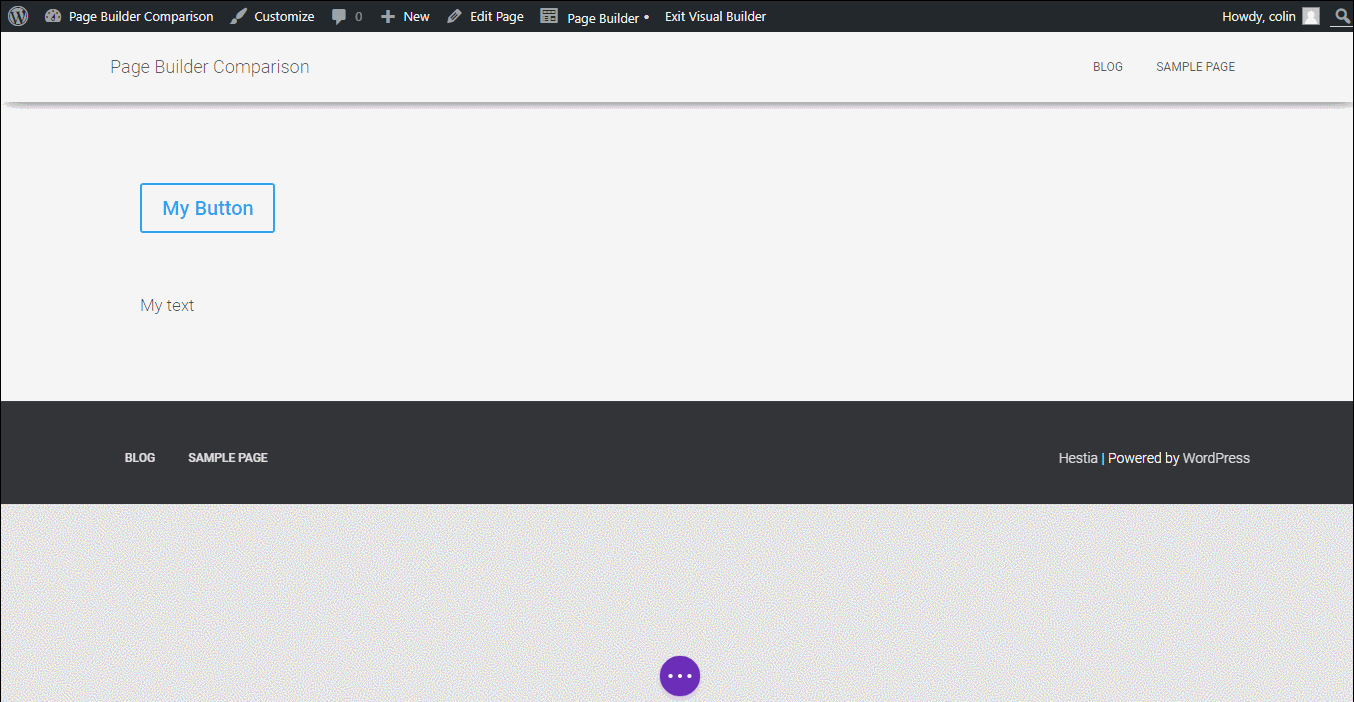Open the dashboard via the speedometer icon

click(53, 15)
